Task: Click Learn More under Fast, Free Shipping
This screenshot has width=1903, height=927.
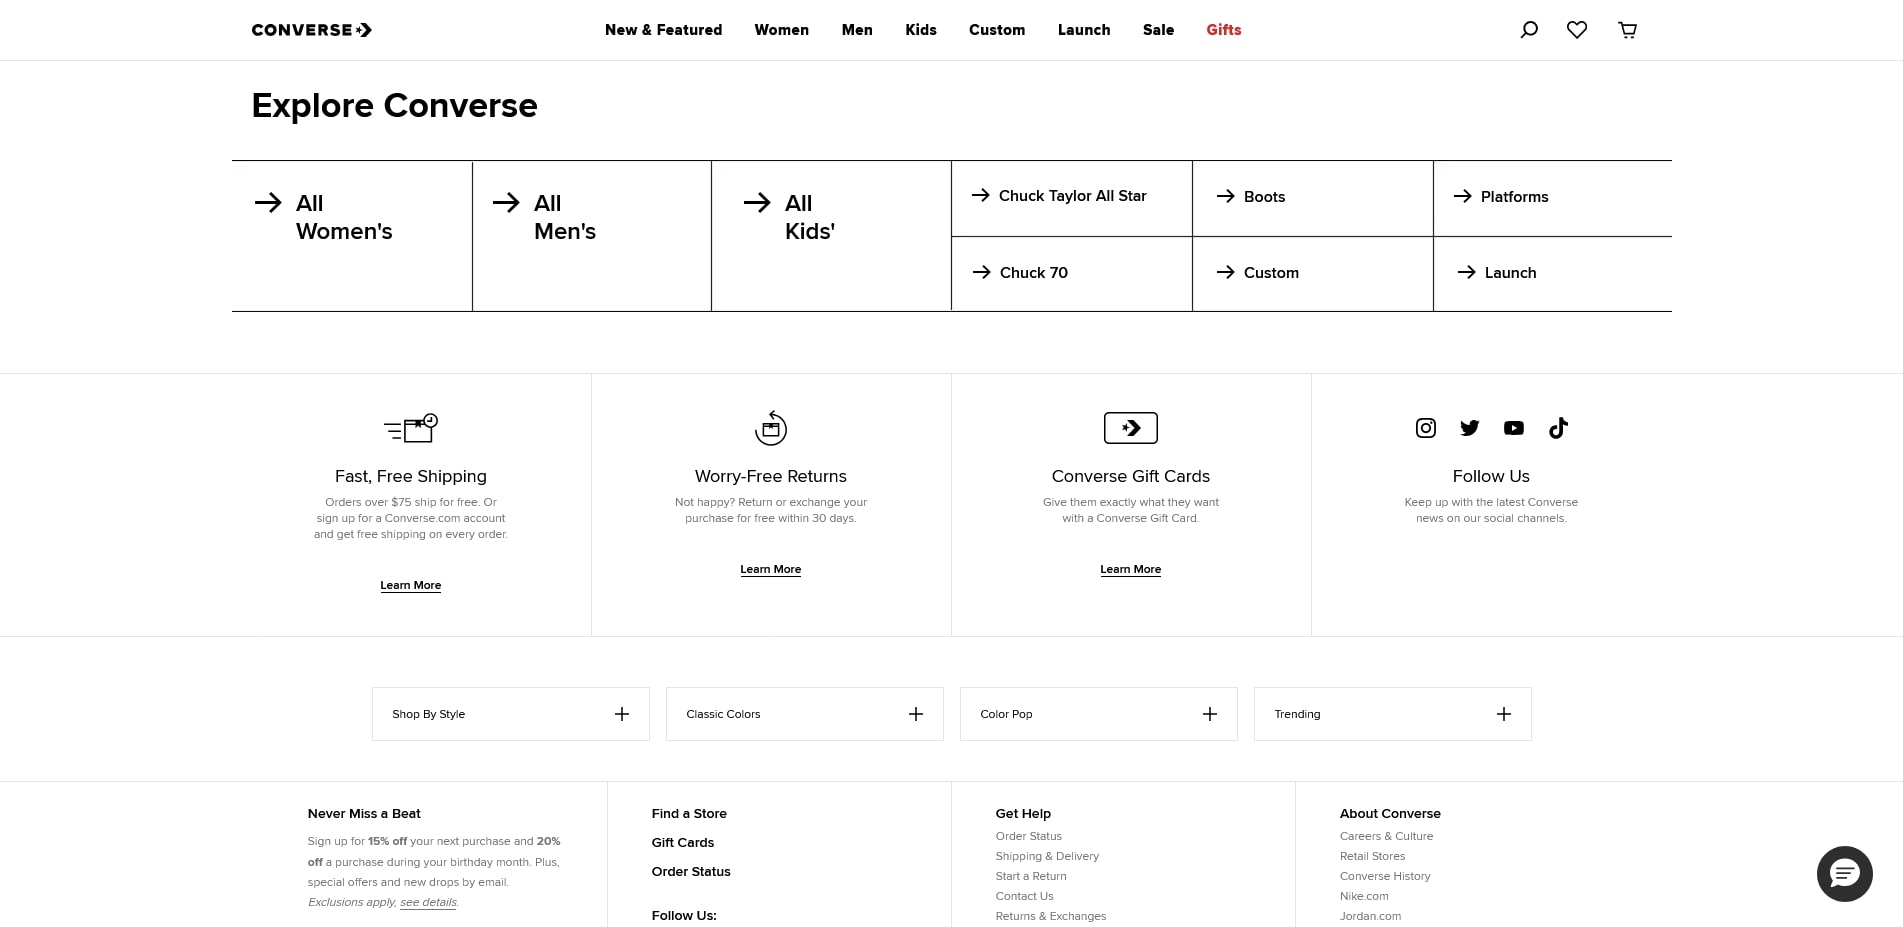Action: point(411,585)
